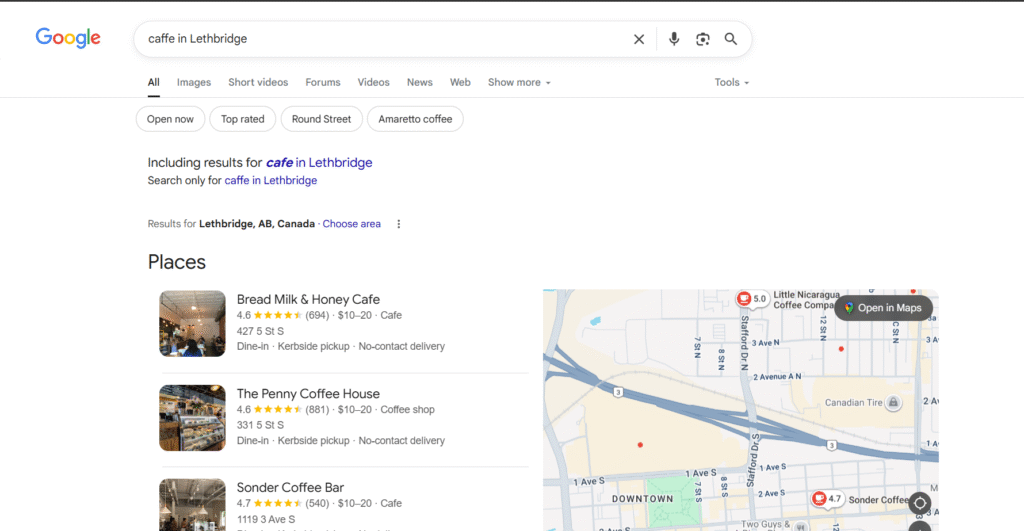Click the Canadian Tire map marker
This screenshot has height=531, width=1024.
click(893, 402)
